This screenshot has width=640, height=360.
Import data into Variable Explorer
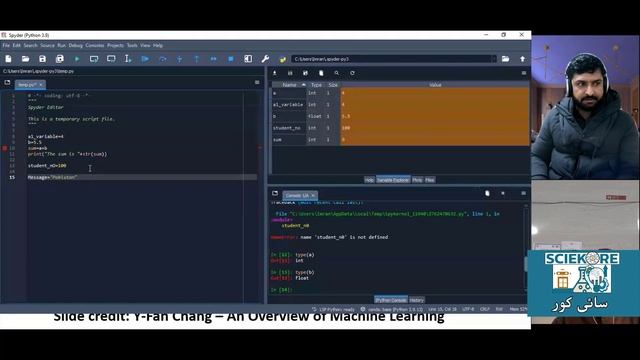[x=275, y=73]
